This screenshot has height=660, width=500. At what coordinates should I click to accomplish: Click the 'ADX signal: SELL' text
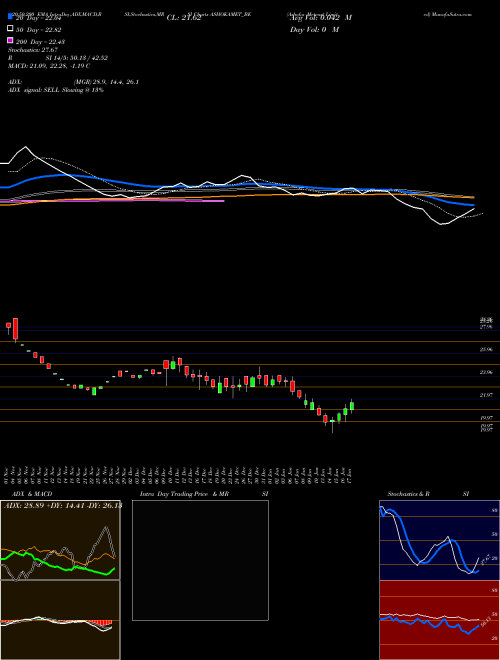[x=34, y=90]
